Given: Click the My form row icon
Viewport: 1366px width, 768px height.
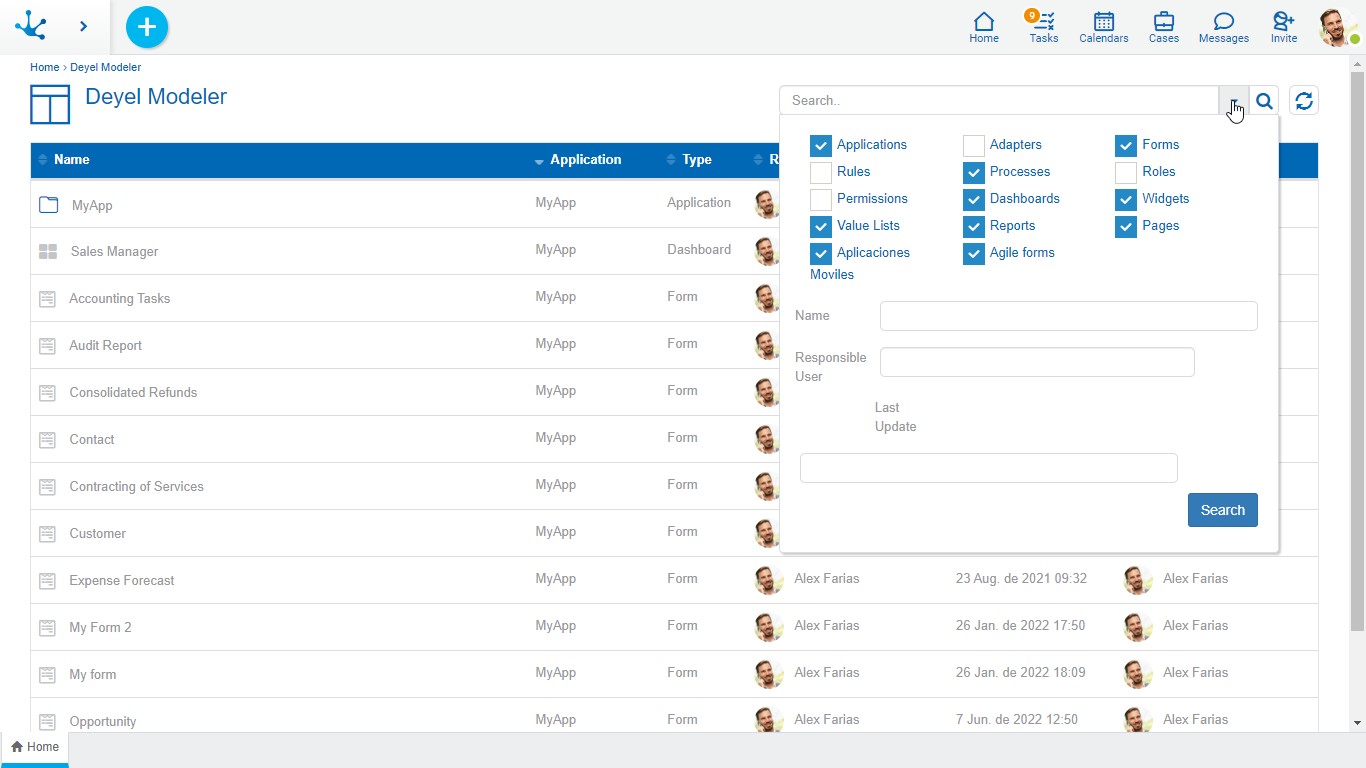Looking at the screenshot, I should click(47, 675).
